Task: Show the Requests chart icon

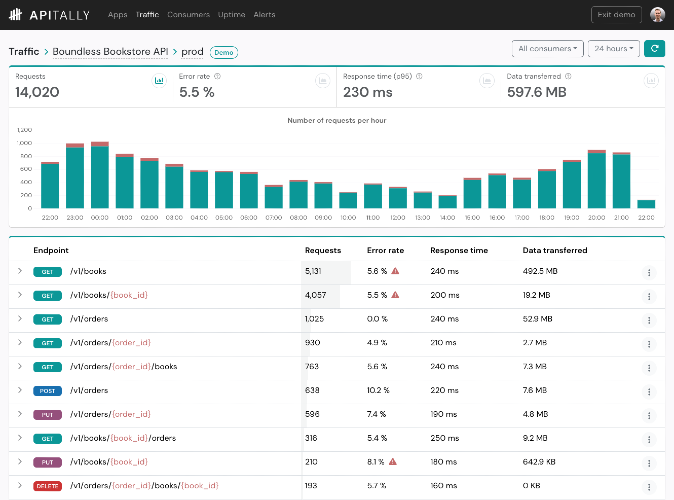Action: 159,80
